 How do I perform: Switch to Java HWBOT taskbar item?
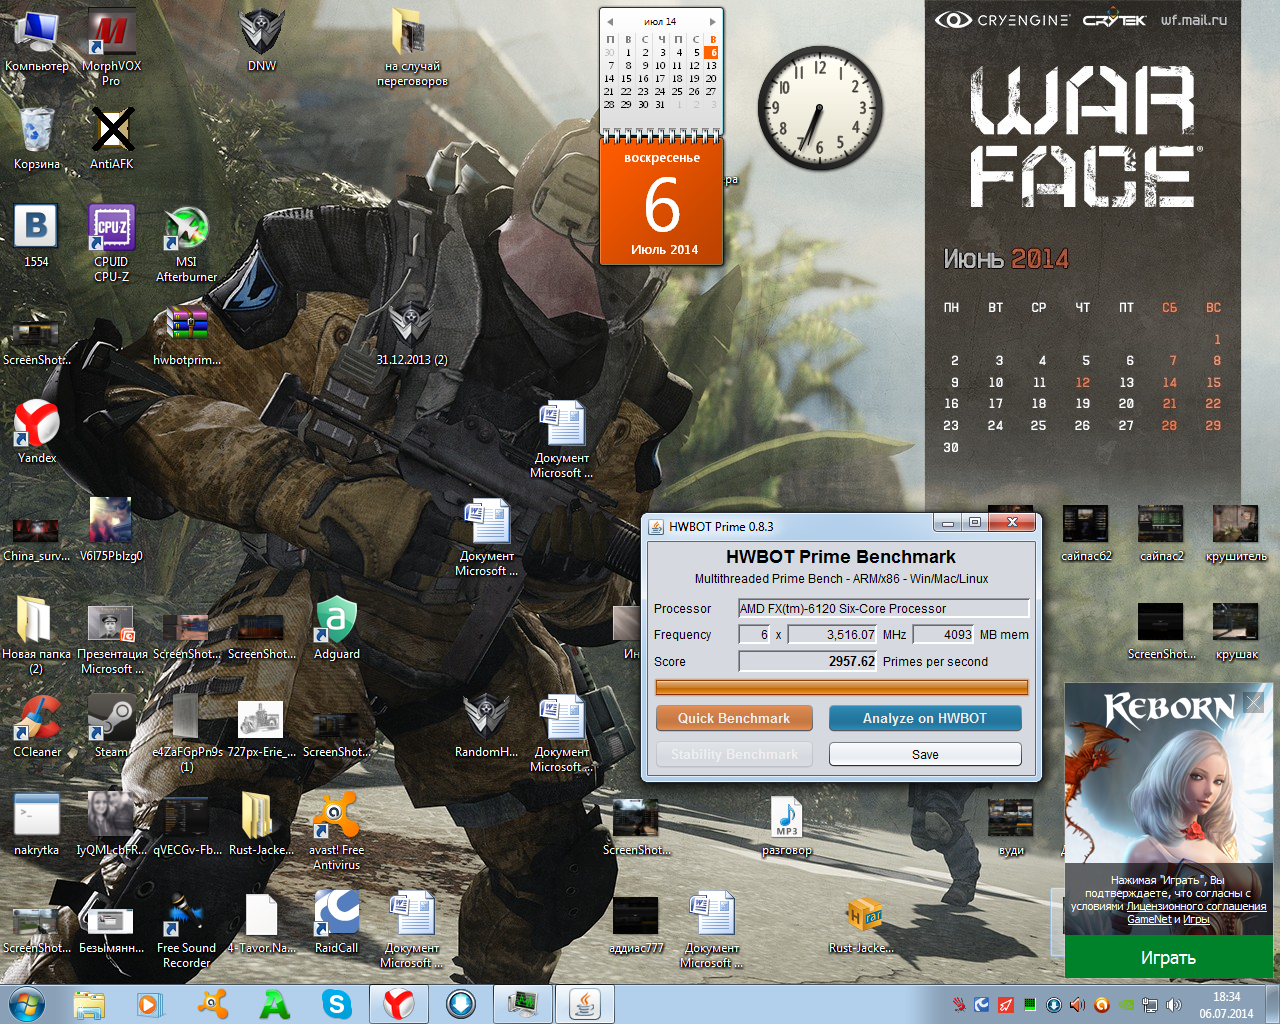(585, 1004)
